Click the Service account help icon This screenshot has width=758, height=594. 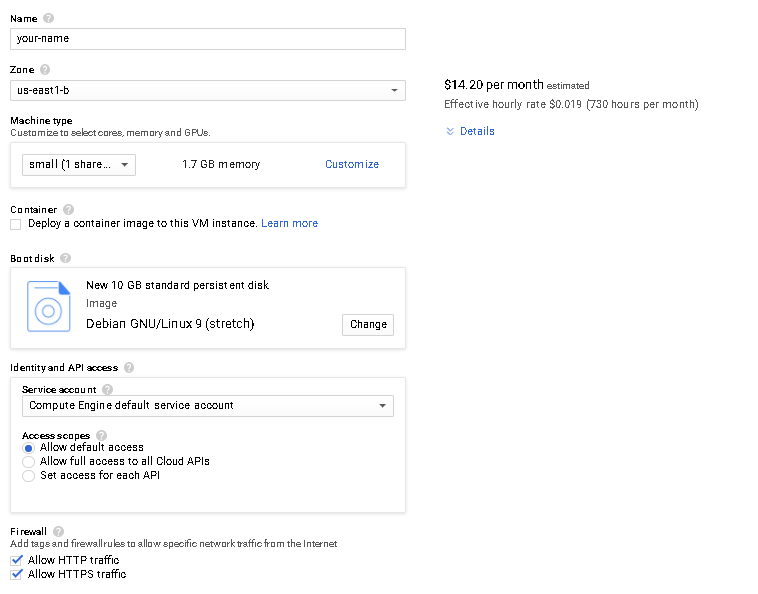click(x=107, y=389)
